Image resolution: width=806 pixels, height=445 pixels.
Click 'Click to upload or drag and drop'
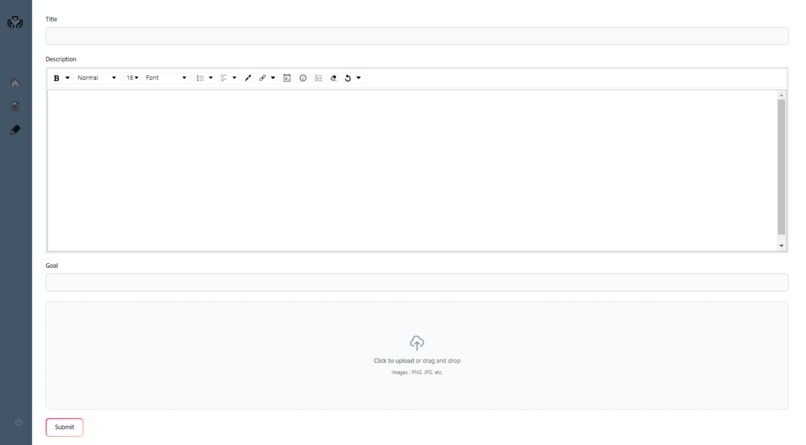point(417,361)
